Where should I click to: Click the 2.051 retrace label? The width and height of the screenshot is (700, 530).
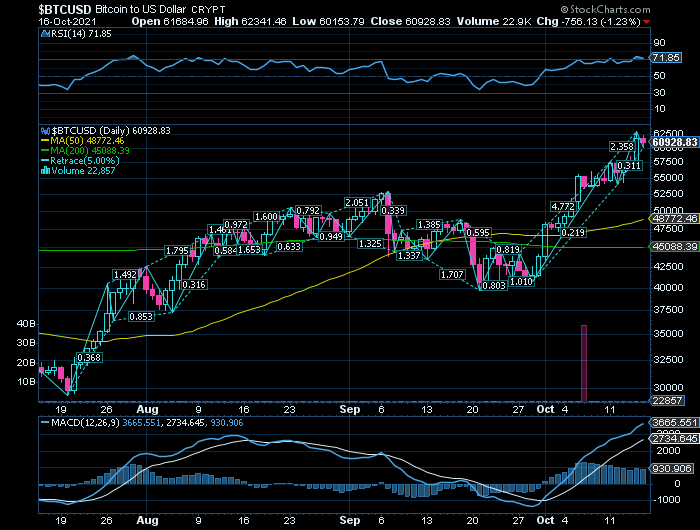[357, 203]
